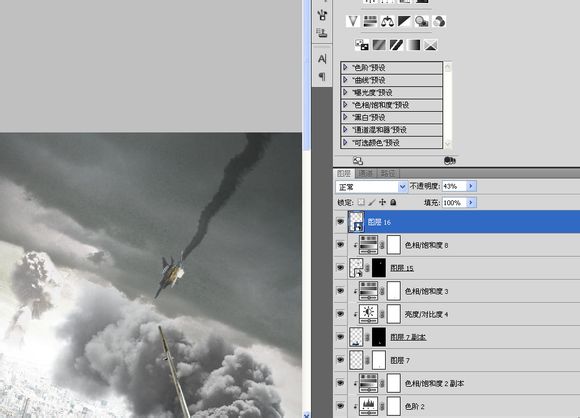Add a Photo Filter adjustment
The width and height of the screenshot is (580, 418).
point(421,21)
